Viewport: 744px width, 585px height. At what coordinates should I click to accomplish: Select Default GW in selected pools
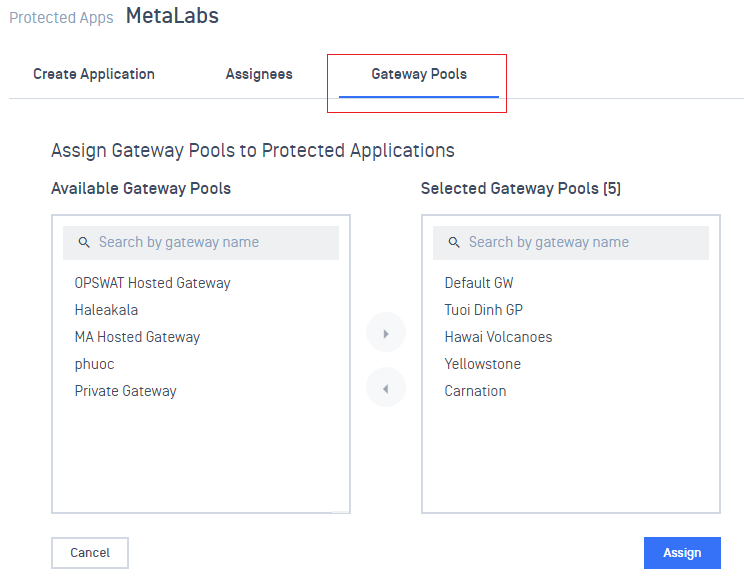479,283
